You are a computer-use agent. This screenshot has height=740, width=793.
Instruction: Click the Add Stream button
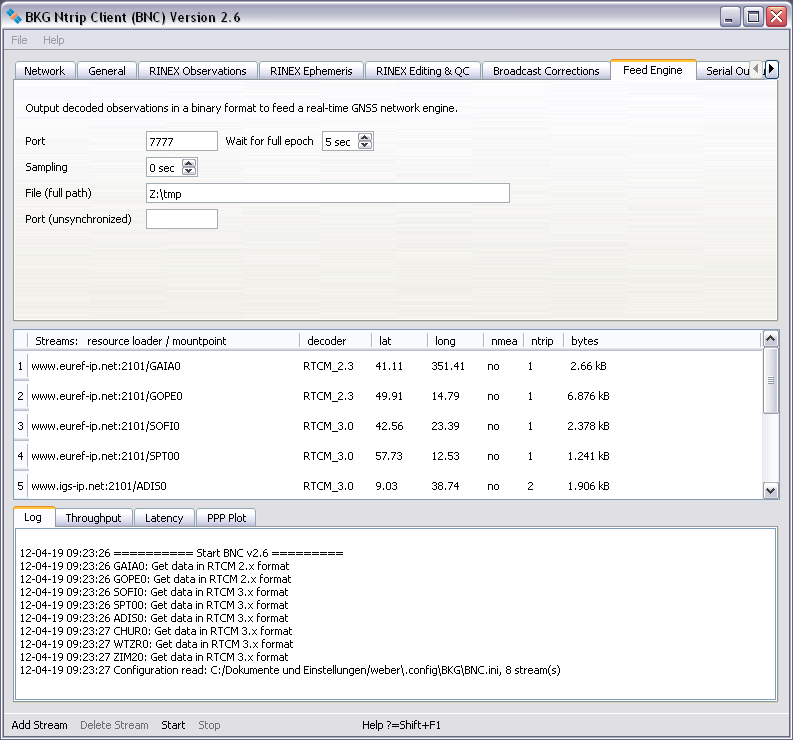click(x=40, y=725)
